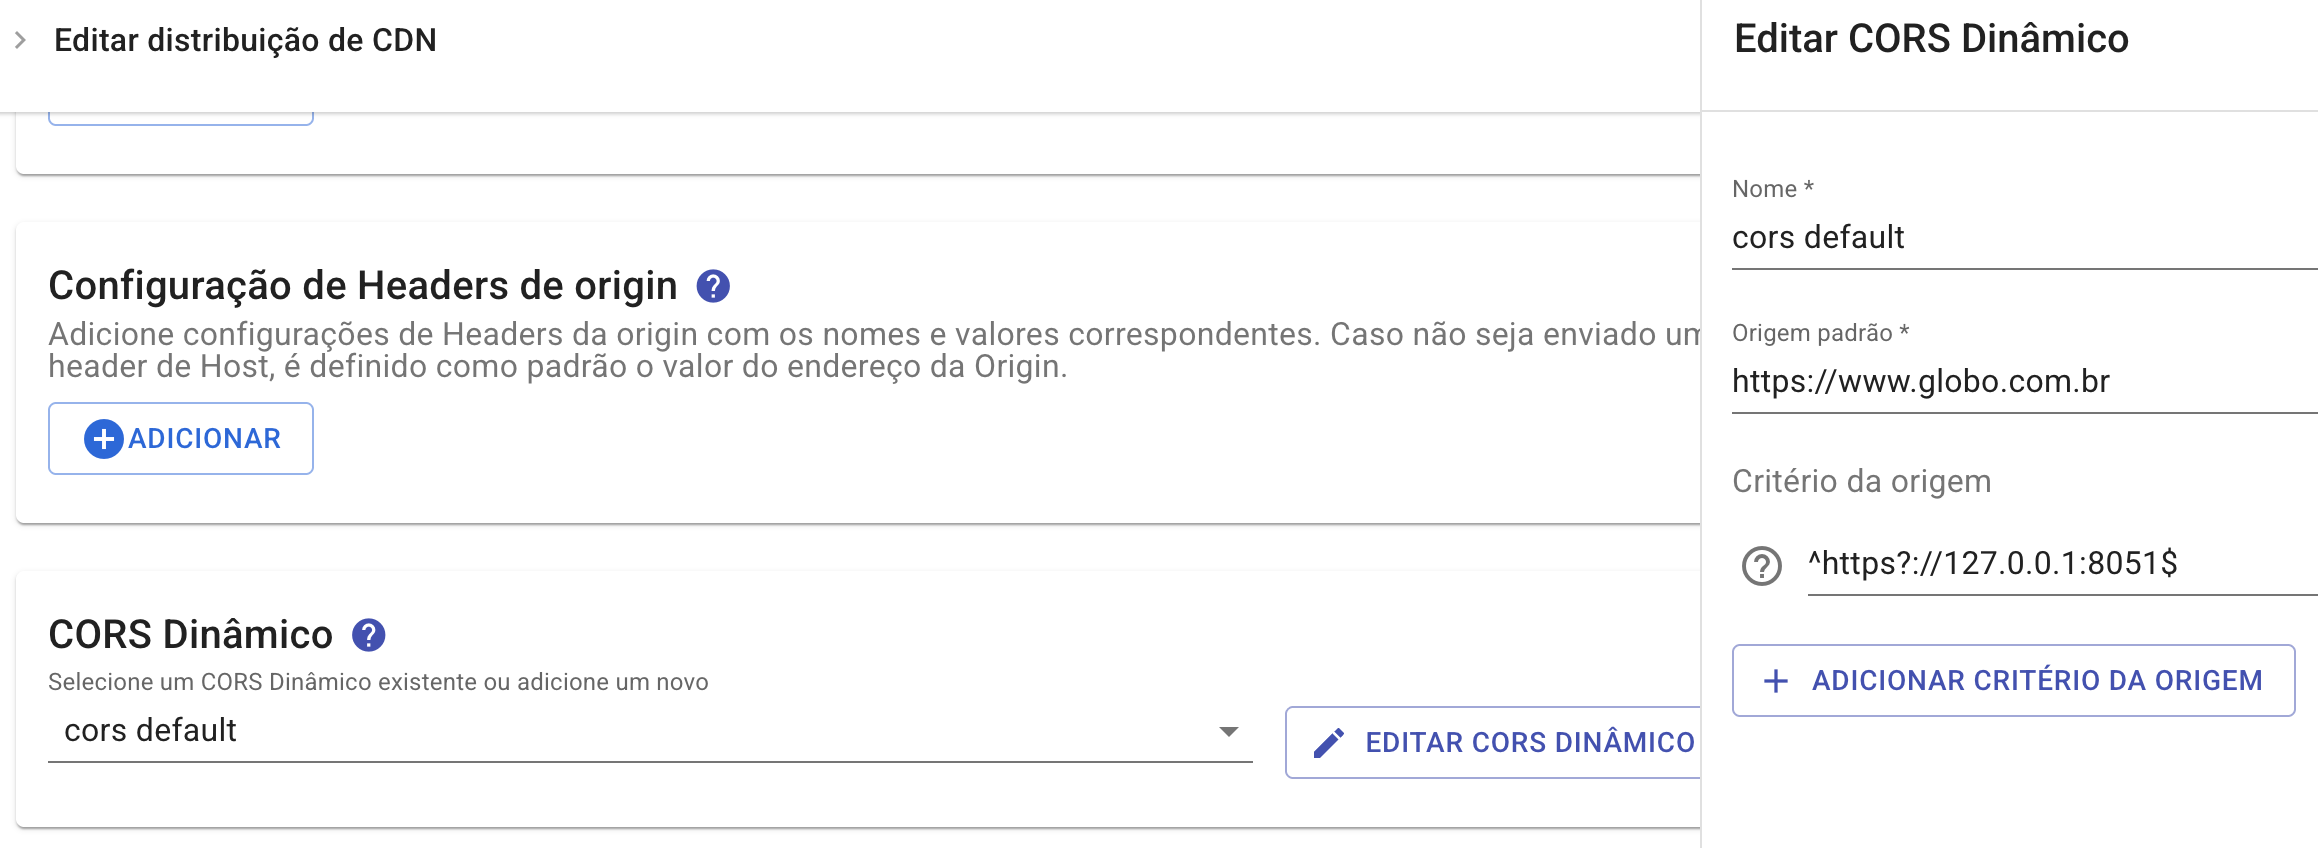Edit the ^https?://127.0.0.1:8051$ criterion field
2318x848 pixels.
[x=2062, y=564]
